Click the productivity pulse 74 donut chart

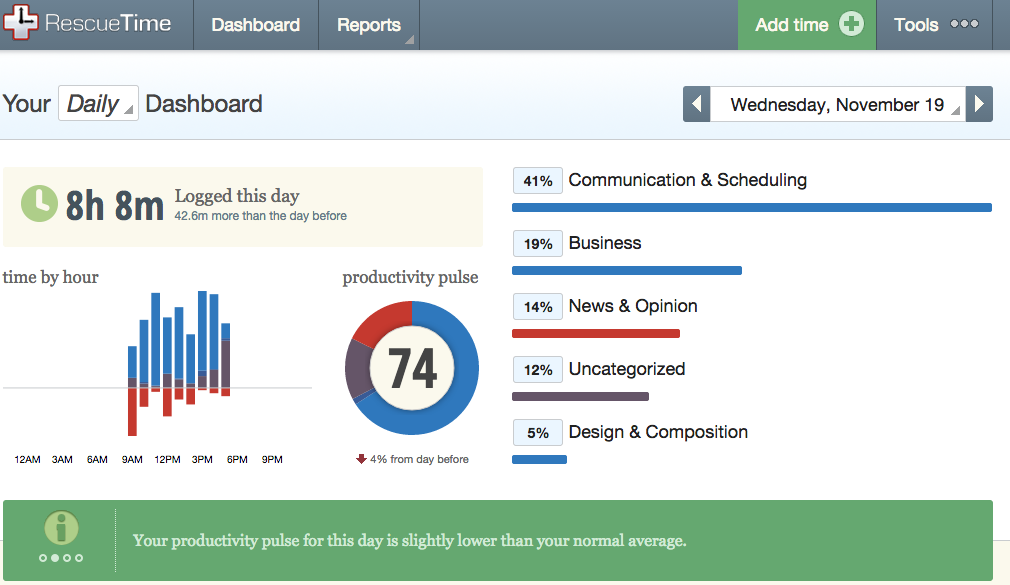pyautogui.click(x=412, y=368)
